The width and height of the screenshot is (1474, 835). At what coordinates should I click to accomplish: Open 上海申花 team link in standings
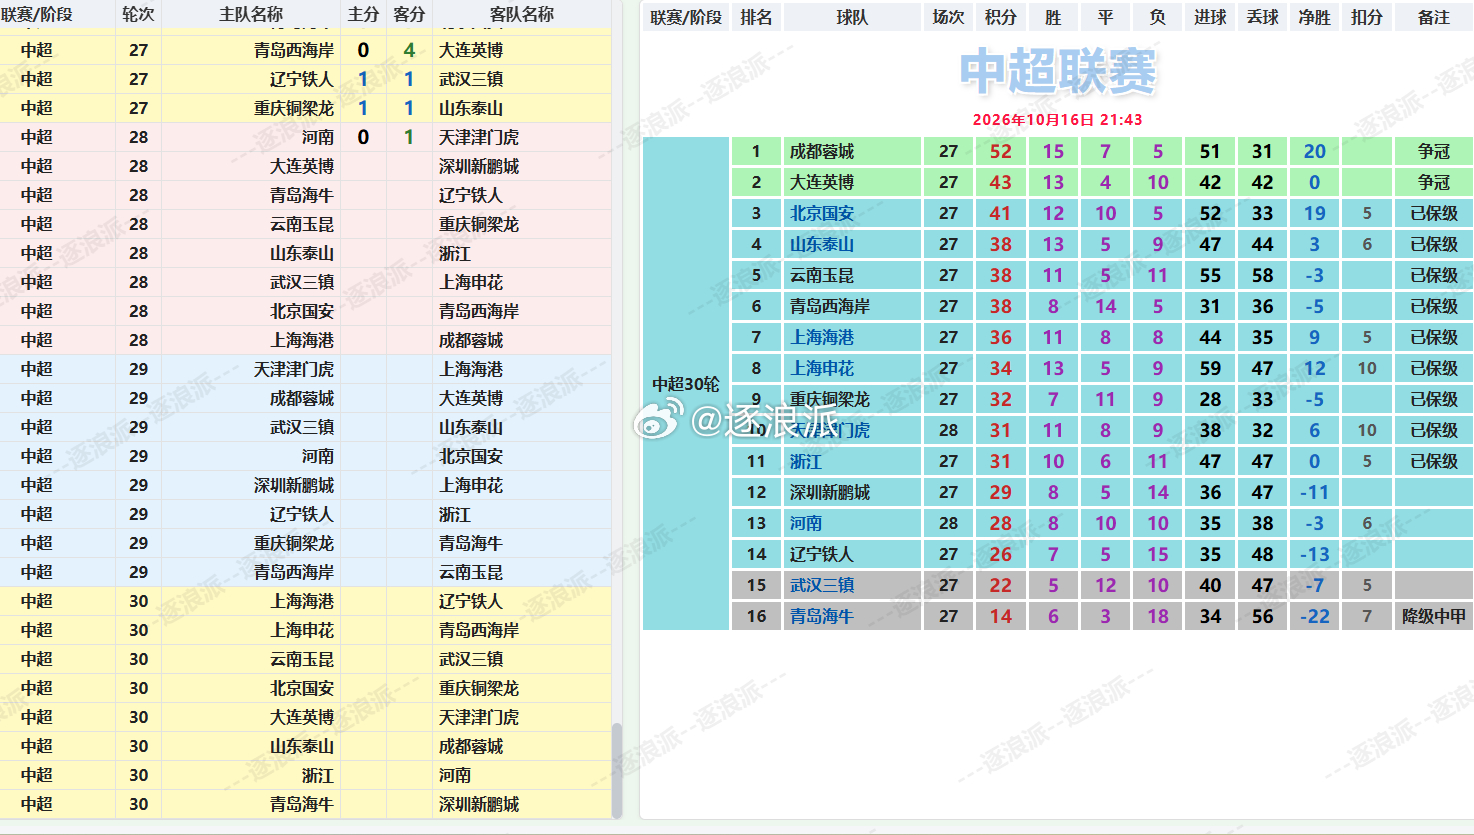click(x=822, y=368)
